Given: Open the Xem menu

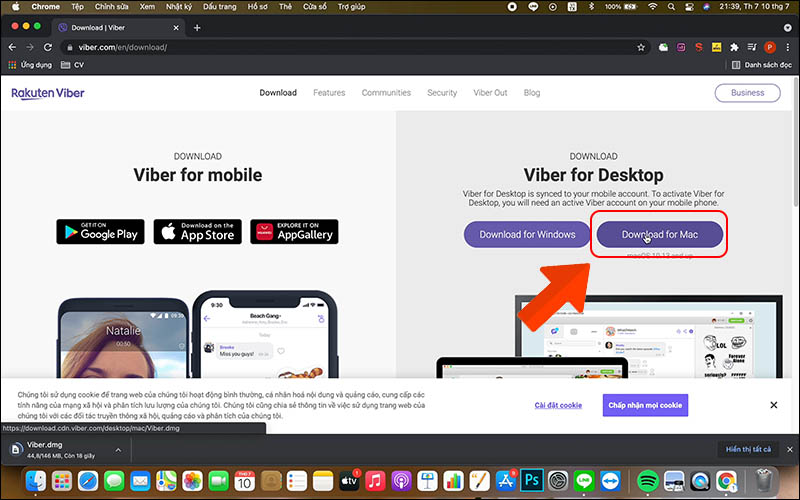Looking at the screenshot, I should click(x=147, y=7).
